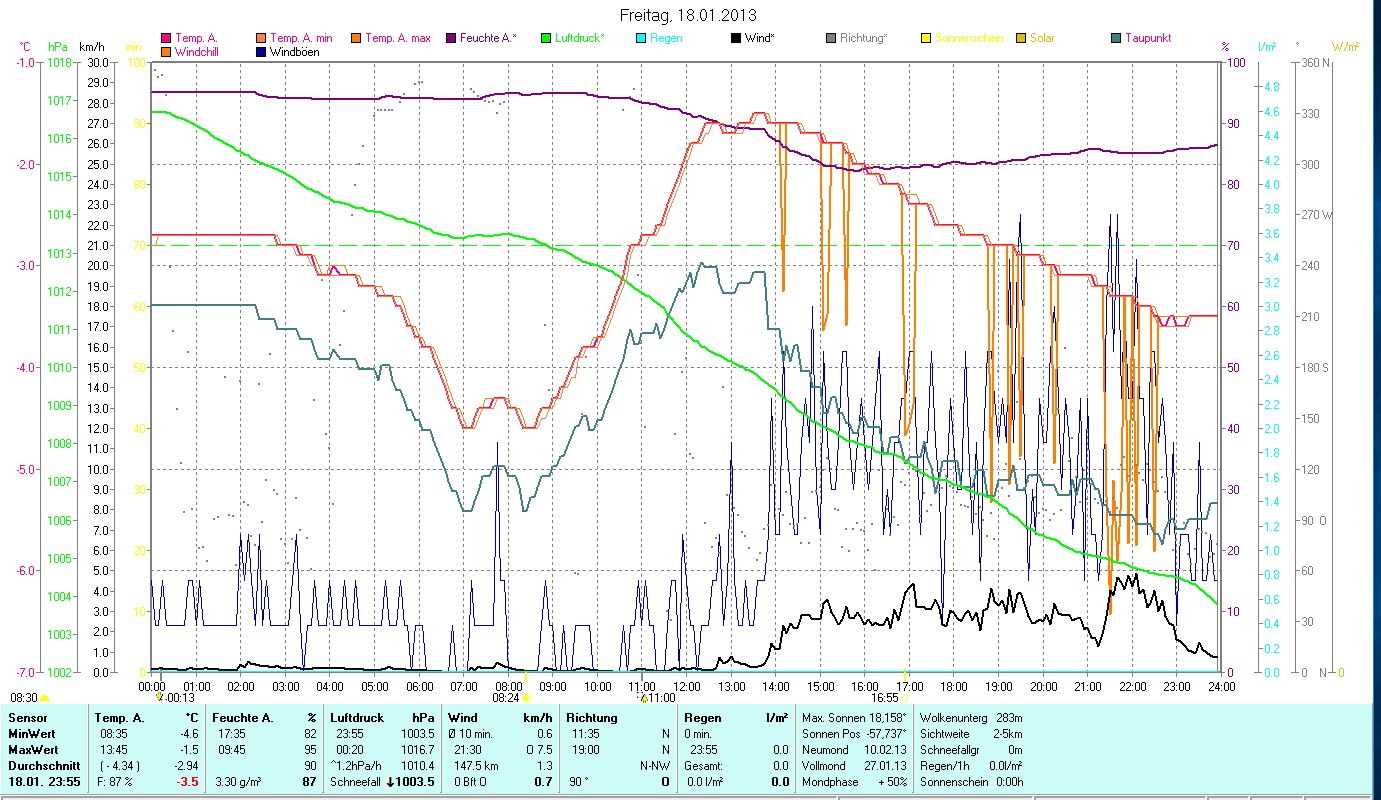Pick the purple Feuchte A.* legend swatch
This screenshot has width=1381, height=800.
tap(450, 38)
